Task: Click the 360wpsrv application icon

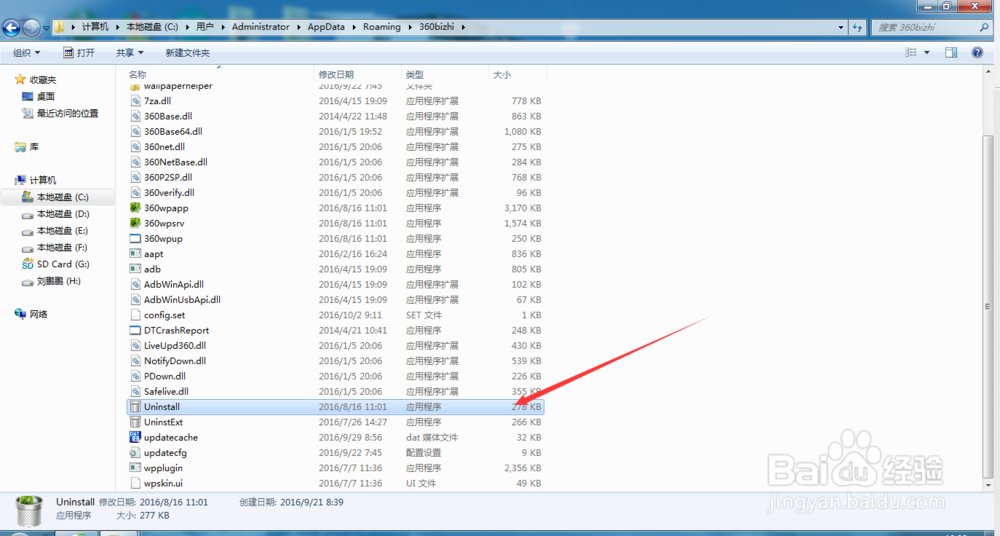Action: pos(135,223)
